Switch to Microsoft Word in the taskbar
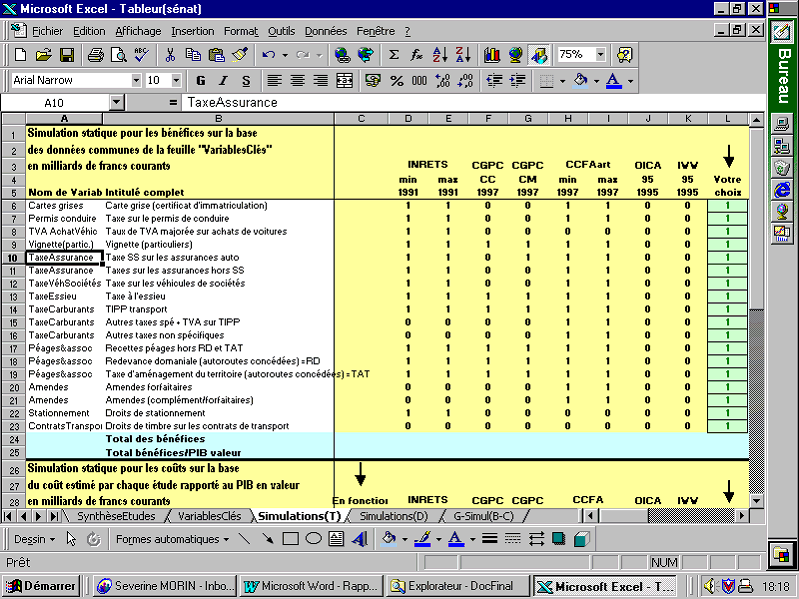 pos(313,586)
